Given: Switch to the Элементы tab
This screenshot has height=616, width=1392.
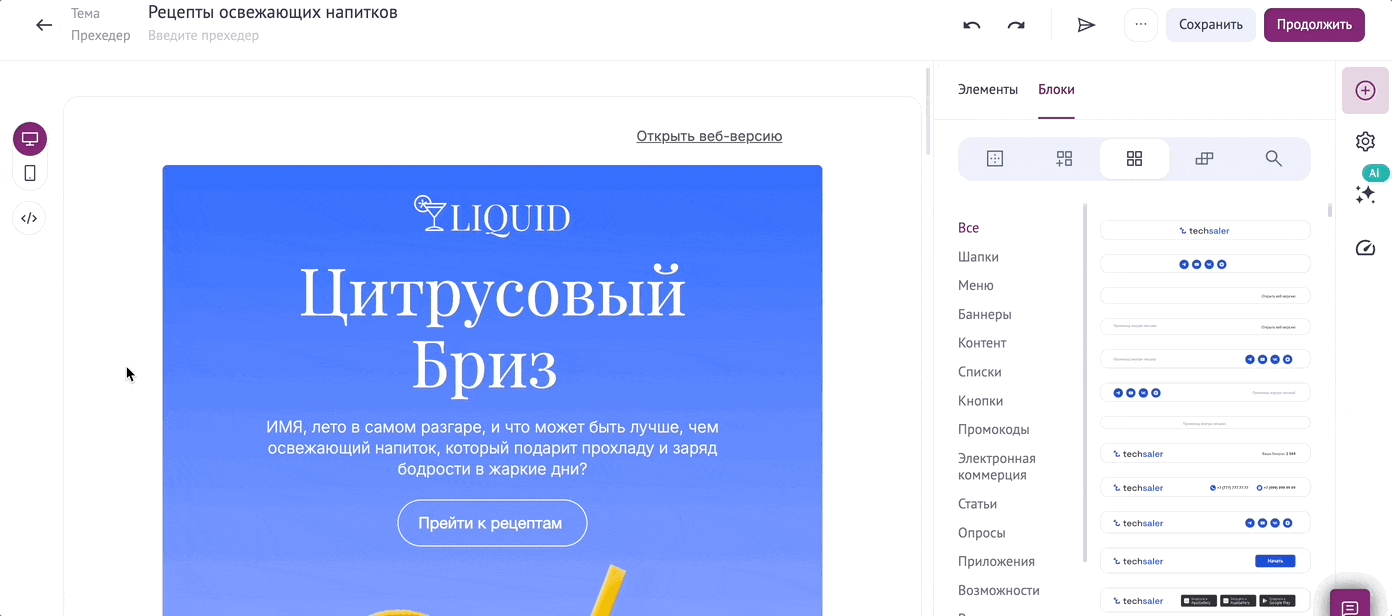Looking at the screenshot, I should click(988, 89).
